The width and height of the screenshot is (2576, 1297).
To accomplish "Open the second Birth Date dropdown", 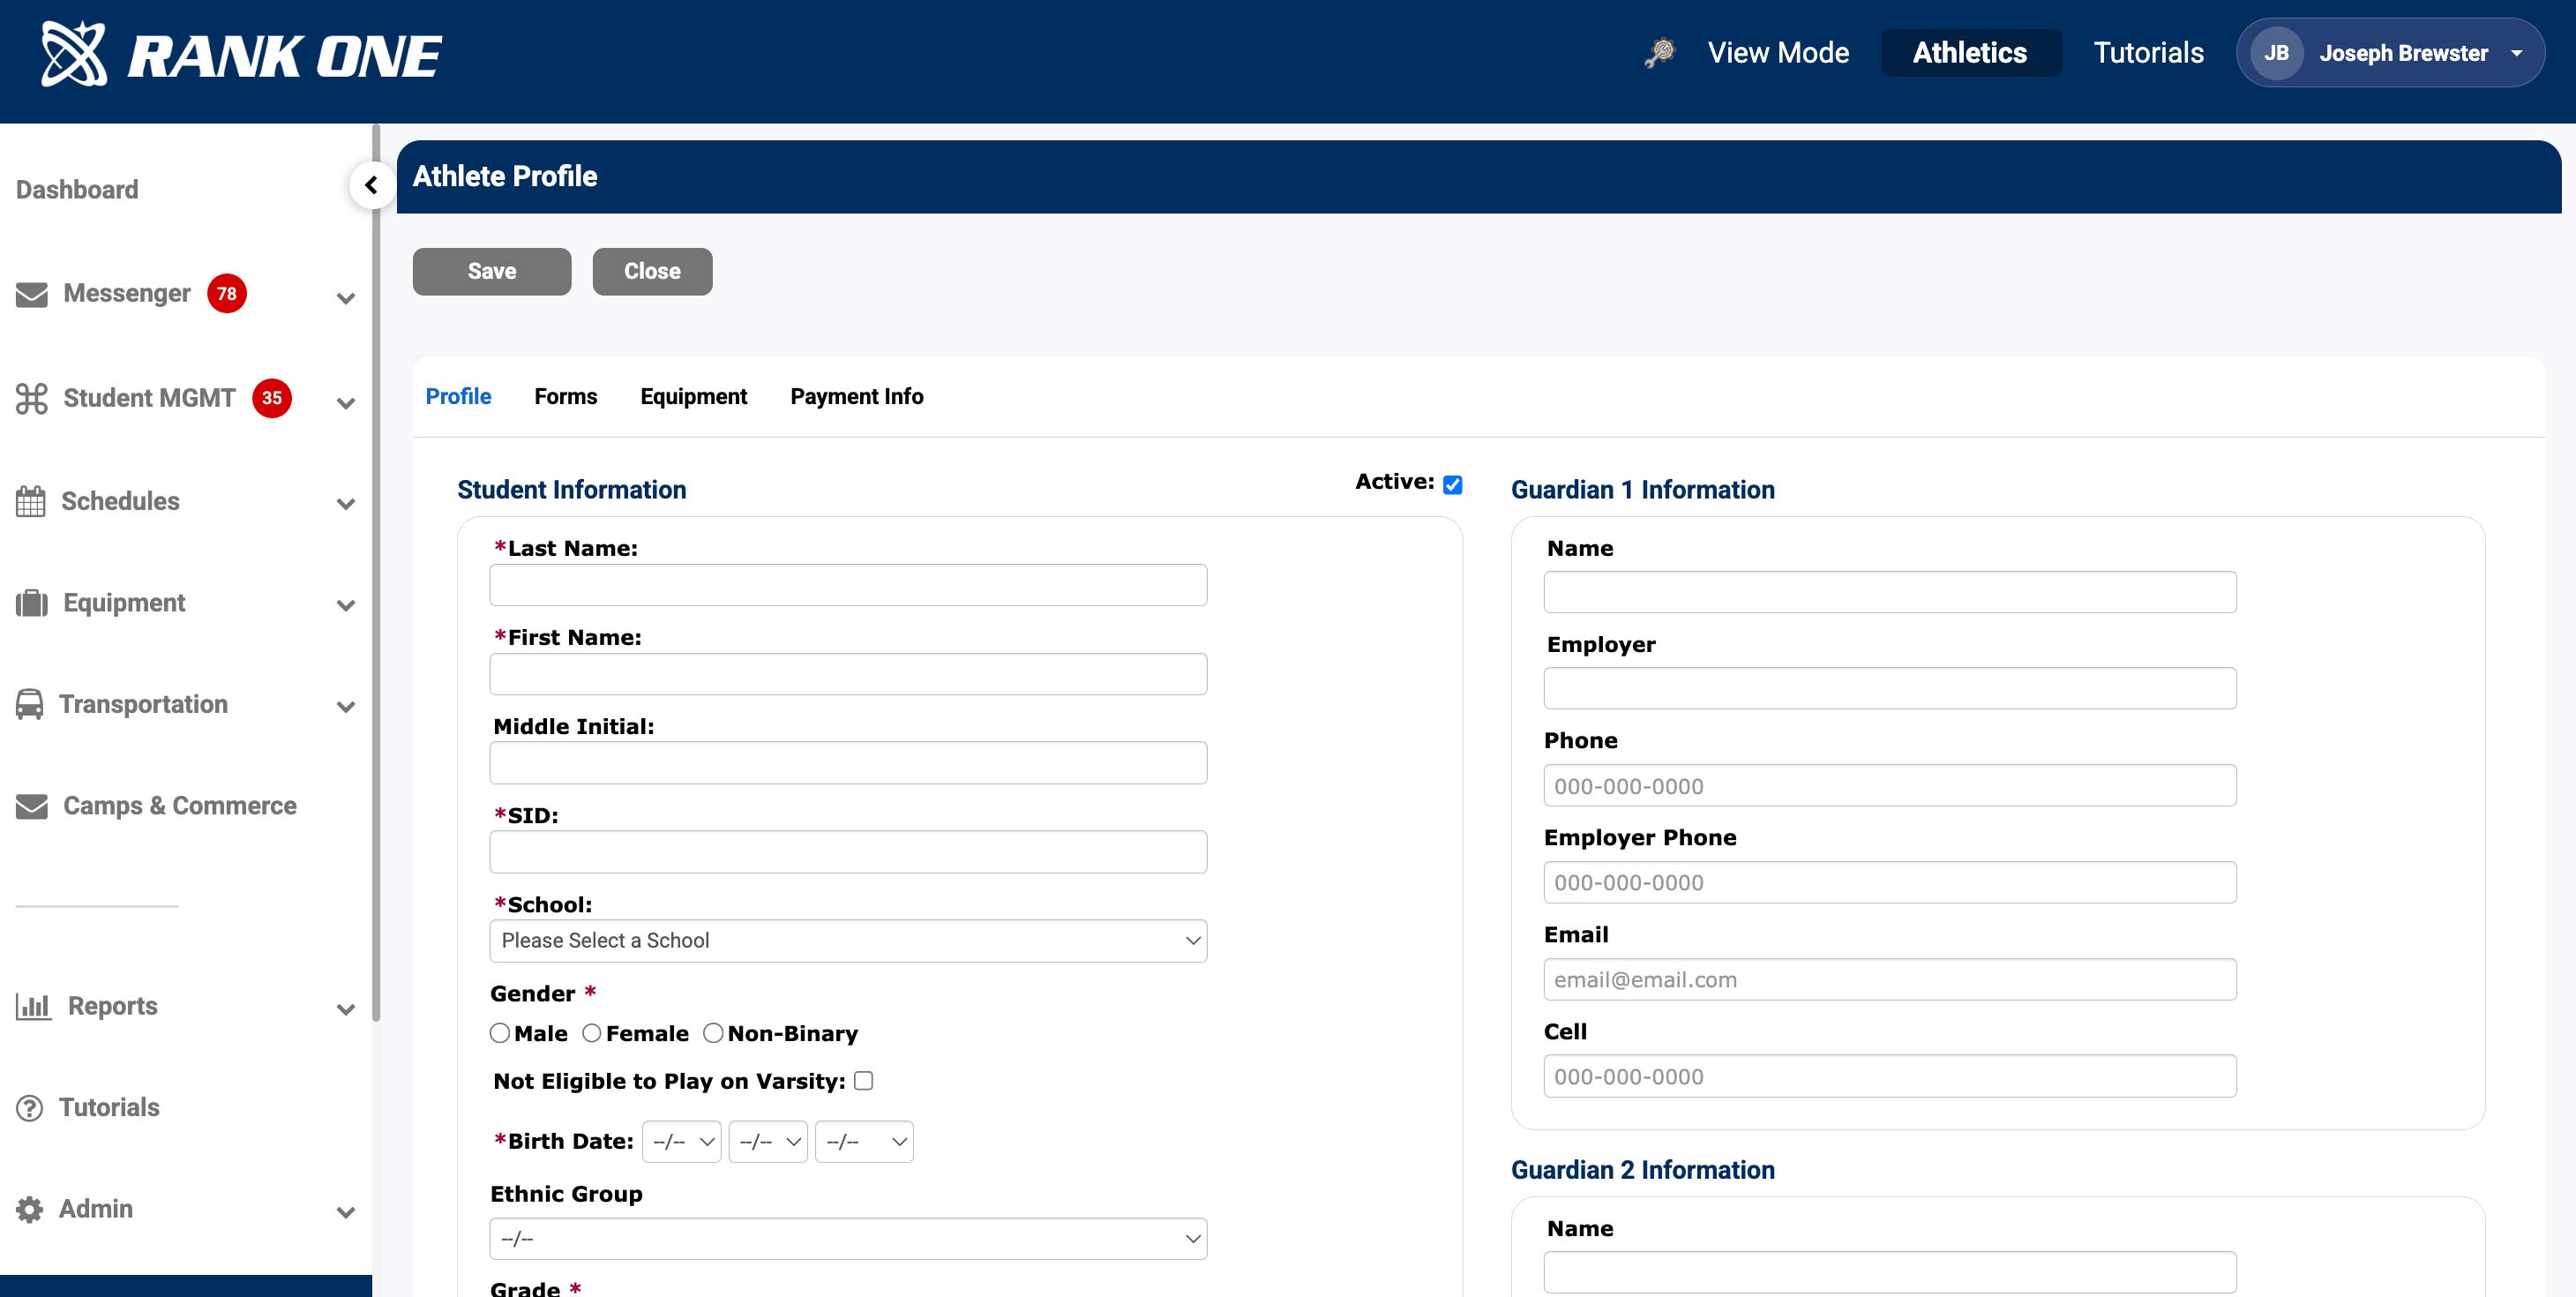I will [768, 1141].
